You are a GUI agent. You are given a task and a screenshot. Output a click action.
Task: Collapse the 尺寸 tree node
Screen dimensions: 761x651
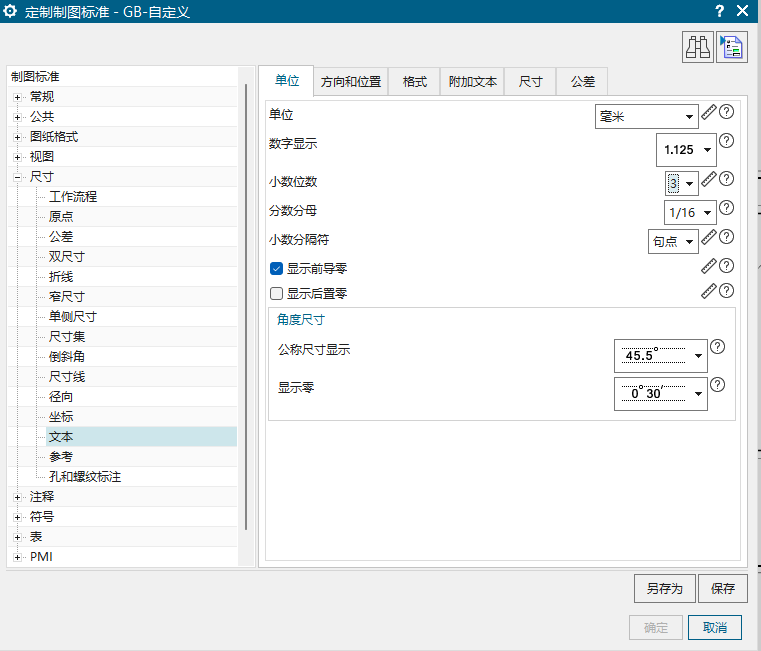(17, 178)
